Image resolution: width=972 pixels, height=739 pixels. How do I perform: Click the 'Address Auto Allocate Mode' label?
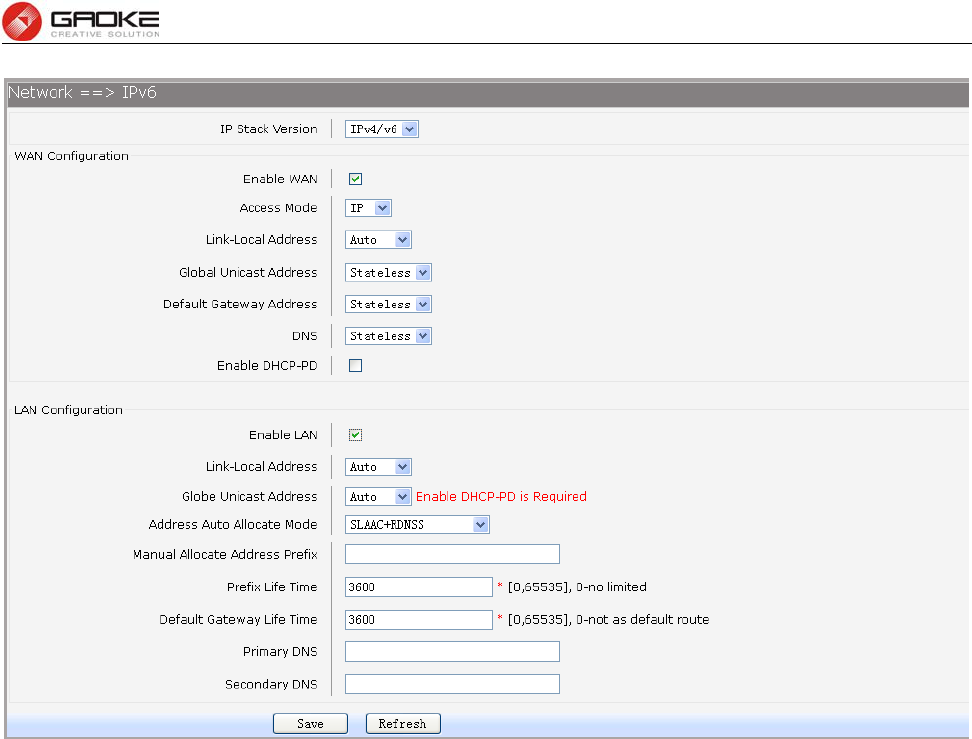233,524
